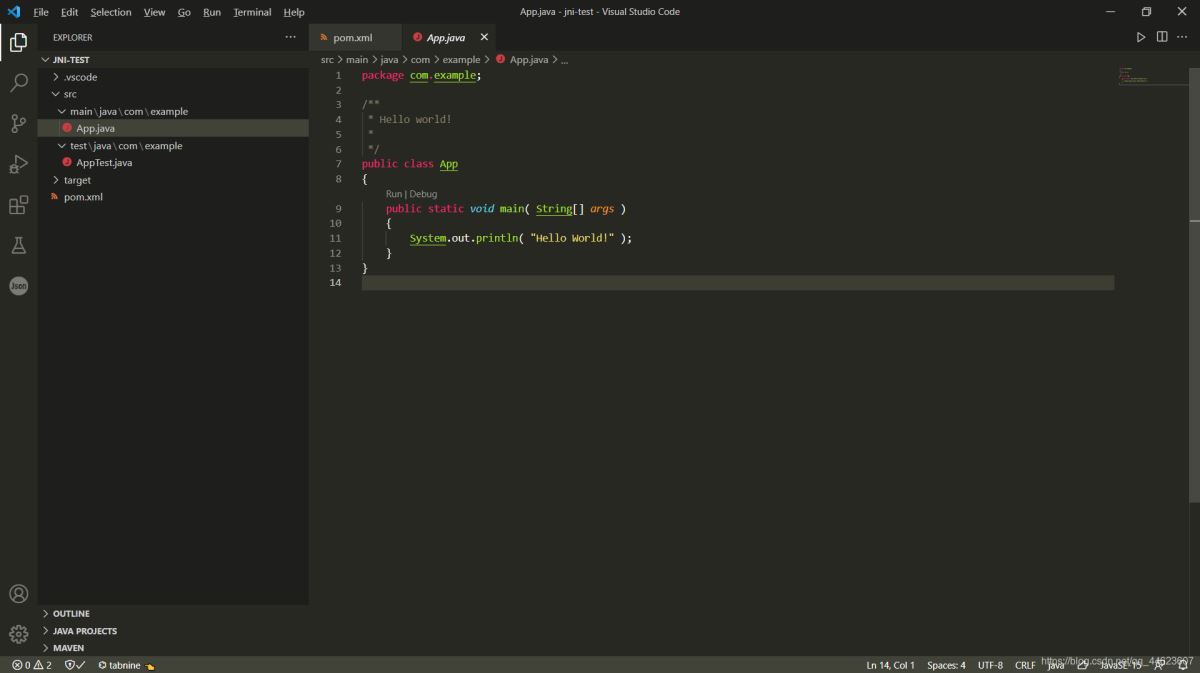Click the Run play icon in editor toolbar
This screenshot has height=673, width=1200.
pyautogui.click(x=1140, y=37)
